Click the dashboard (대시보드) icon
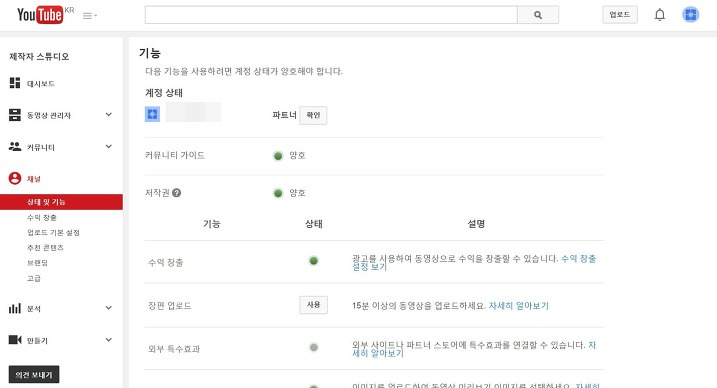The width and height of the screenshot is (717, 388). tap(15, 83)
